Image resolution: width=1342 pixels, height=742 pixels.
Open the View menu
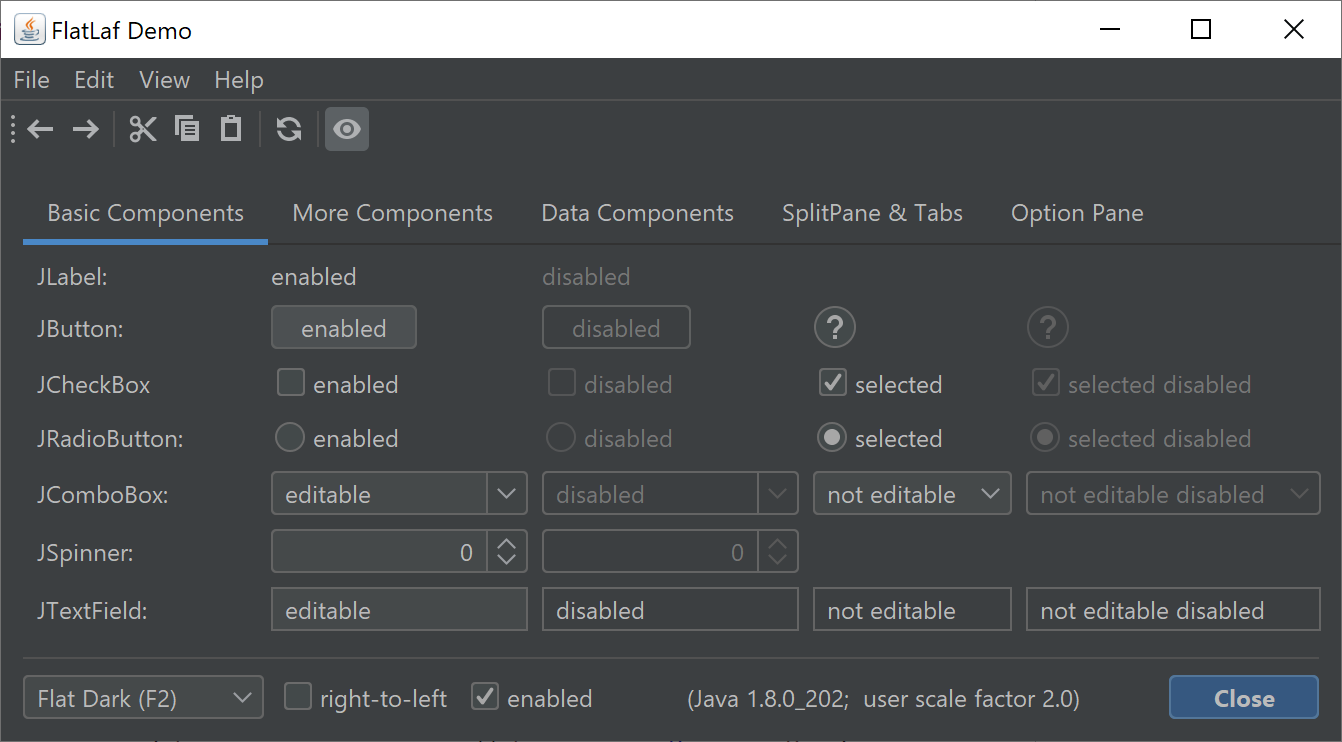coord(164,80)
